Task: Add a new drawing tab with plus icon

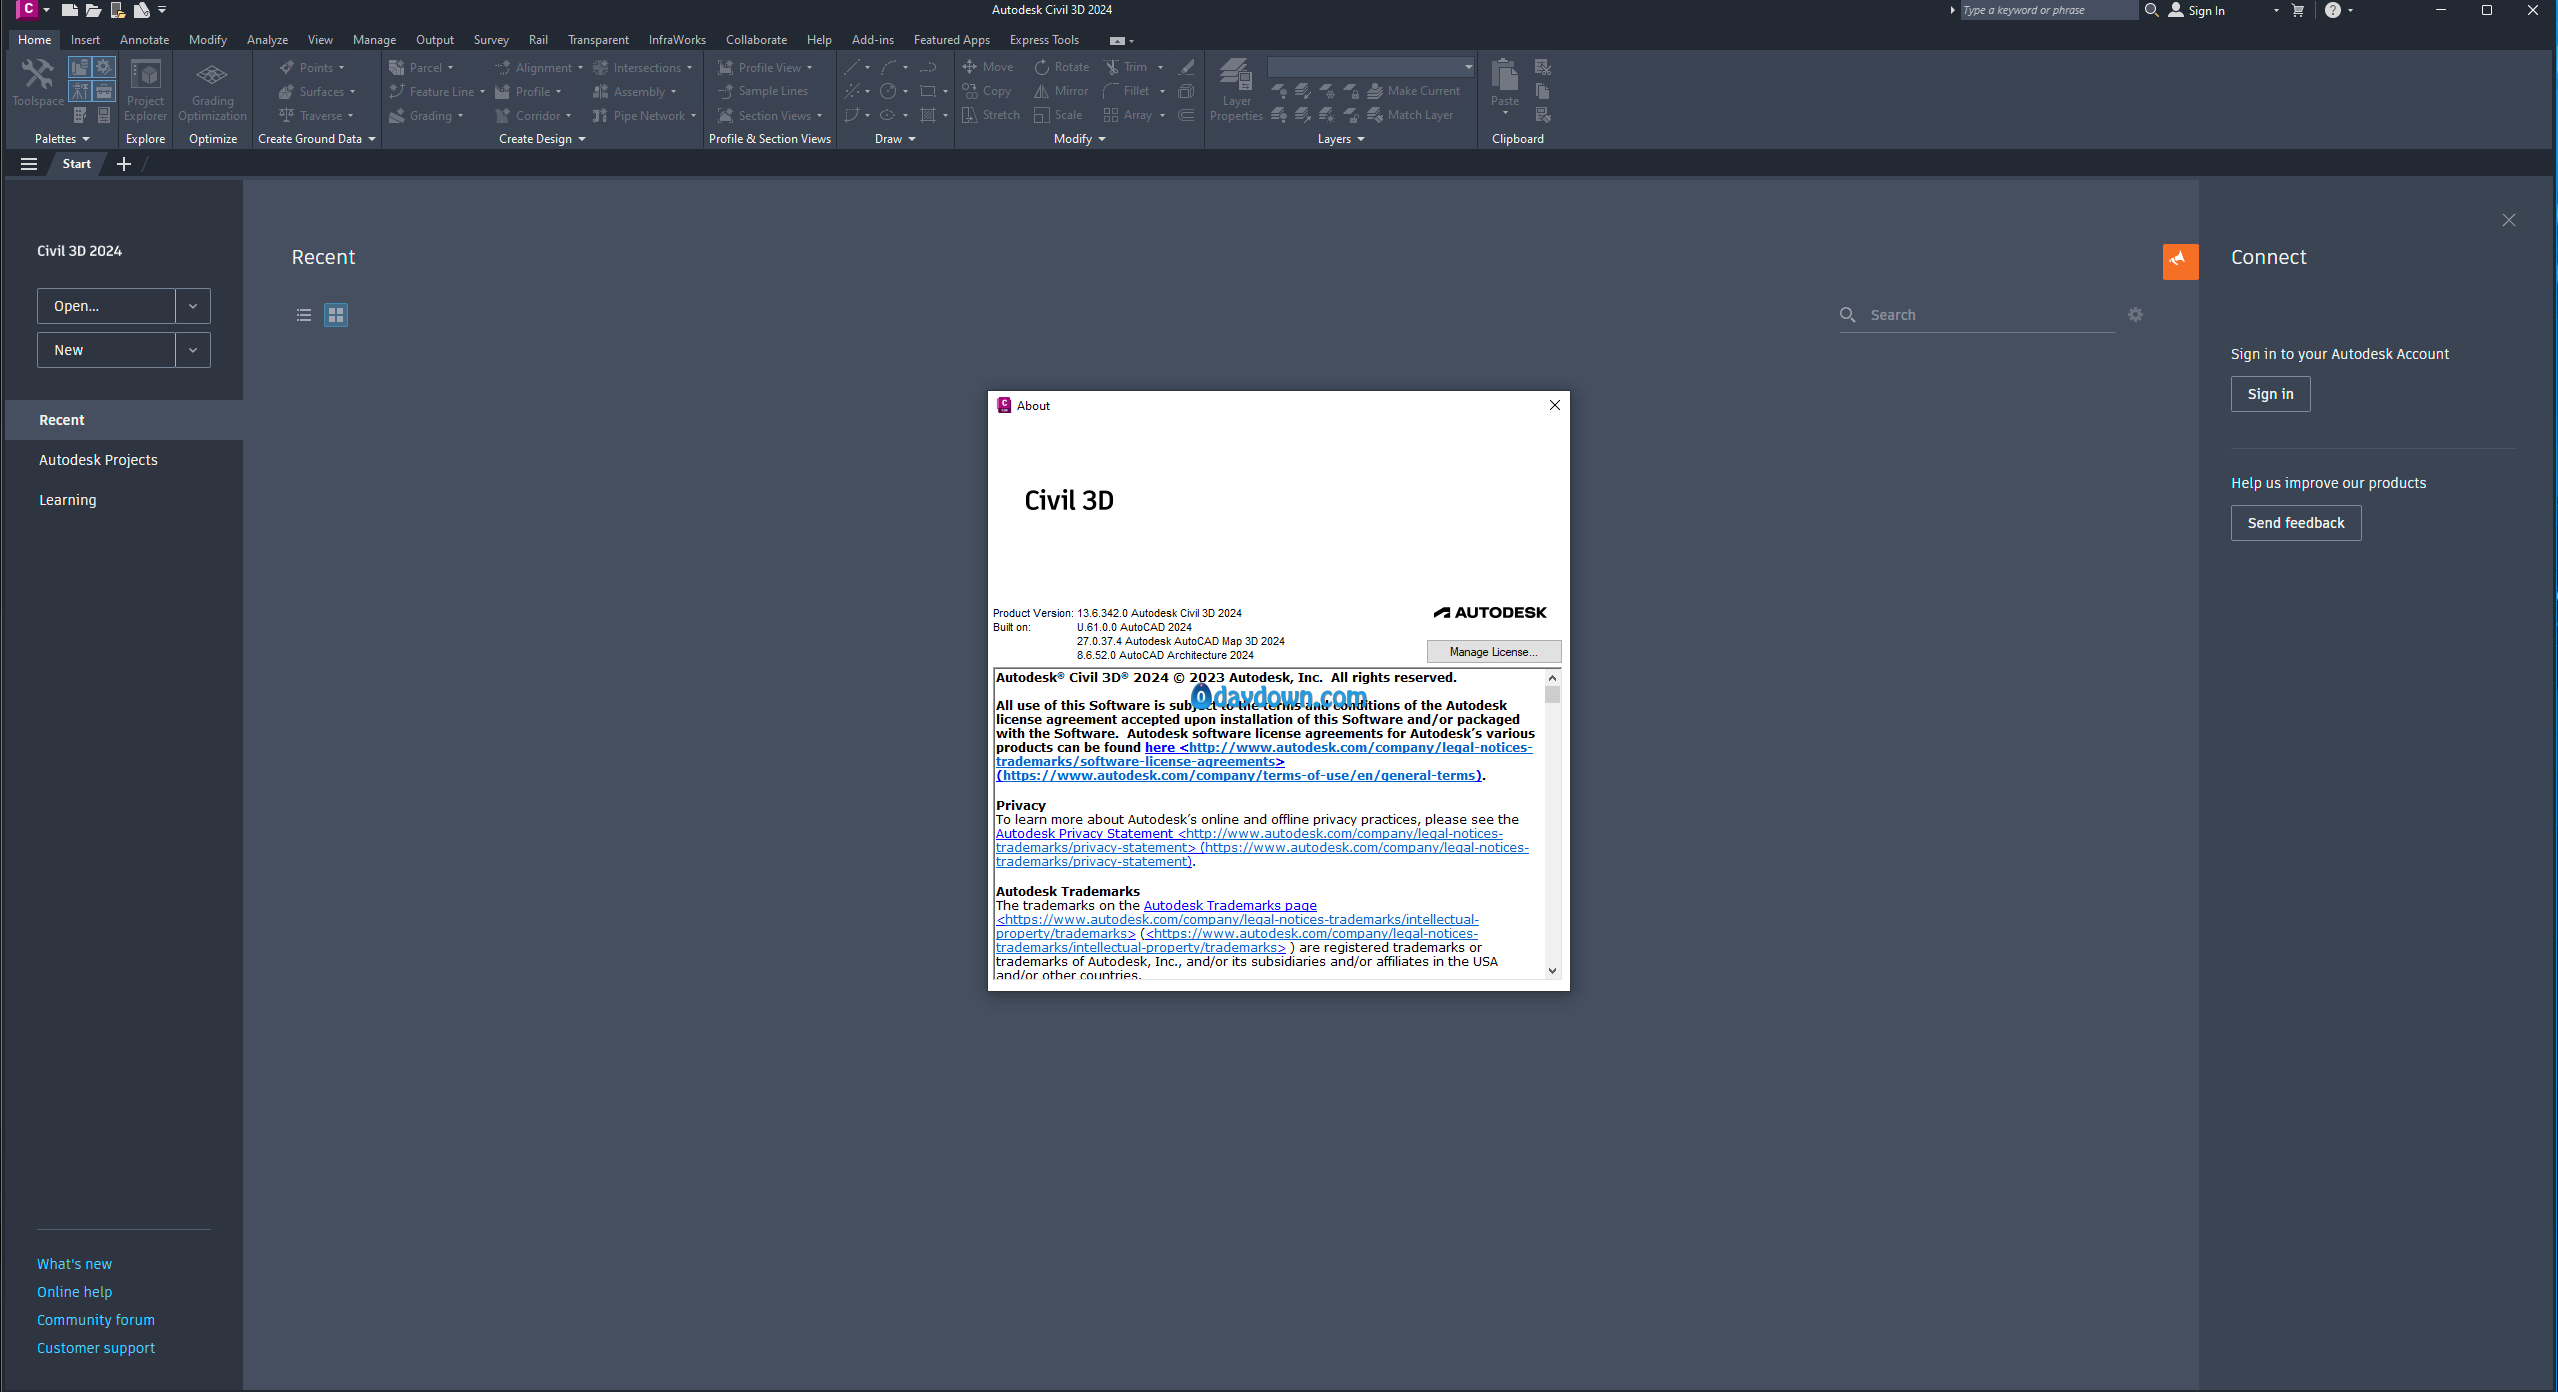Action: tap(124, 164)
